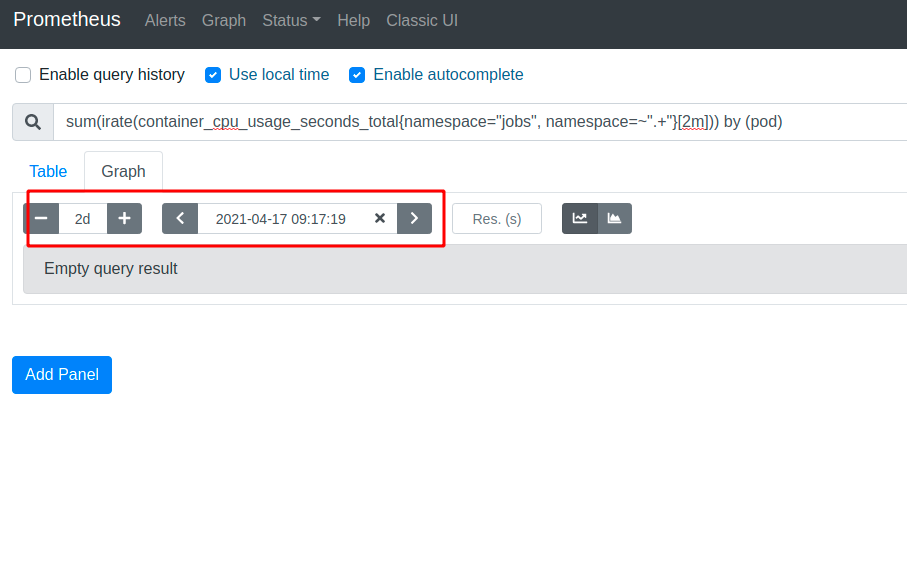Screen dimensions: 907x568
Task: Switch to the Classic UI
Action: click(422, 21)
